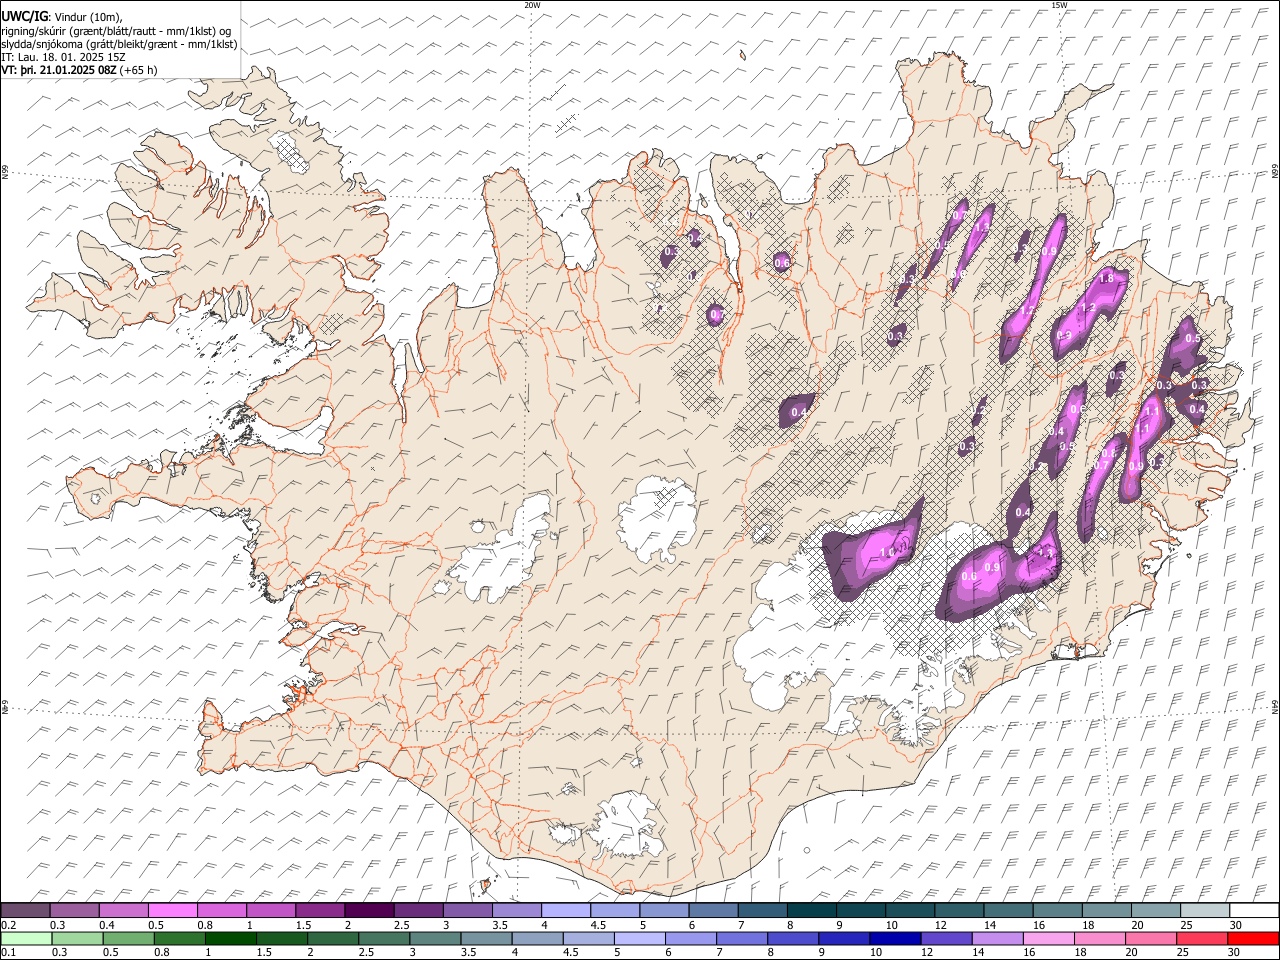Screen dimensions: 1280x960
Task: Click the 0.4 value on the isolated central snow patch
Action: tap(798, 412)
